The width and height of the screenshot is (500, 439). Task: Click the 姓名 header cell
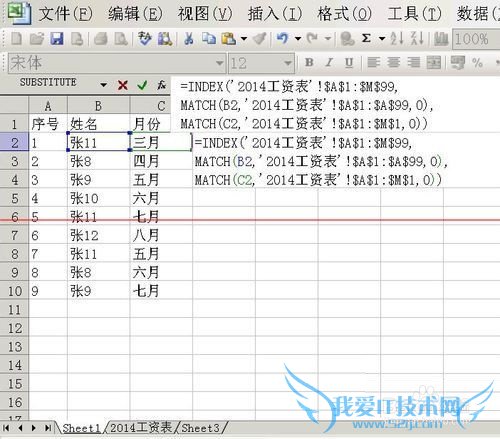click(98, 124)
